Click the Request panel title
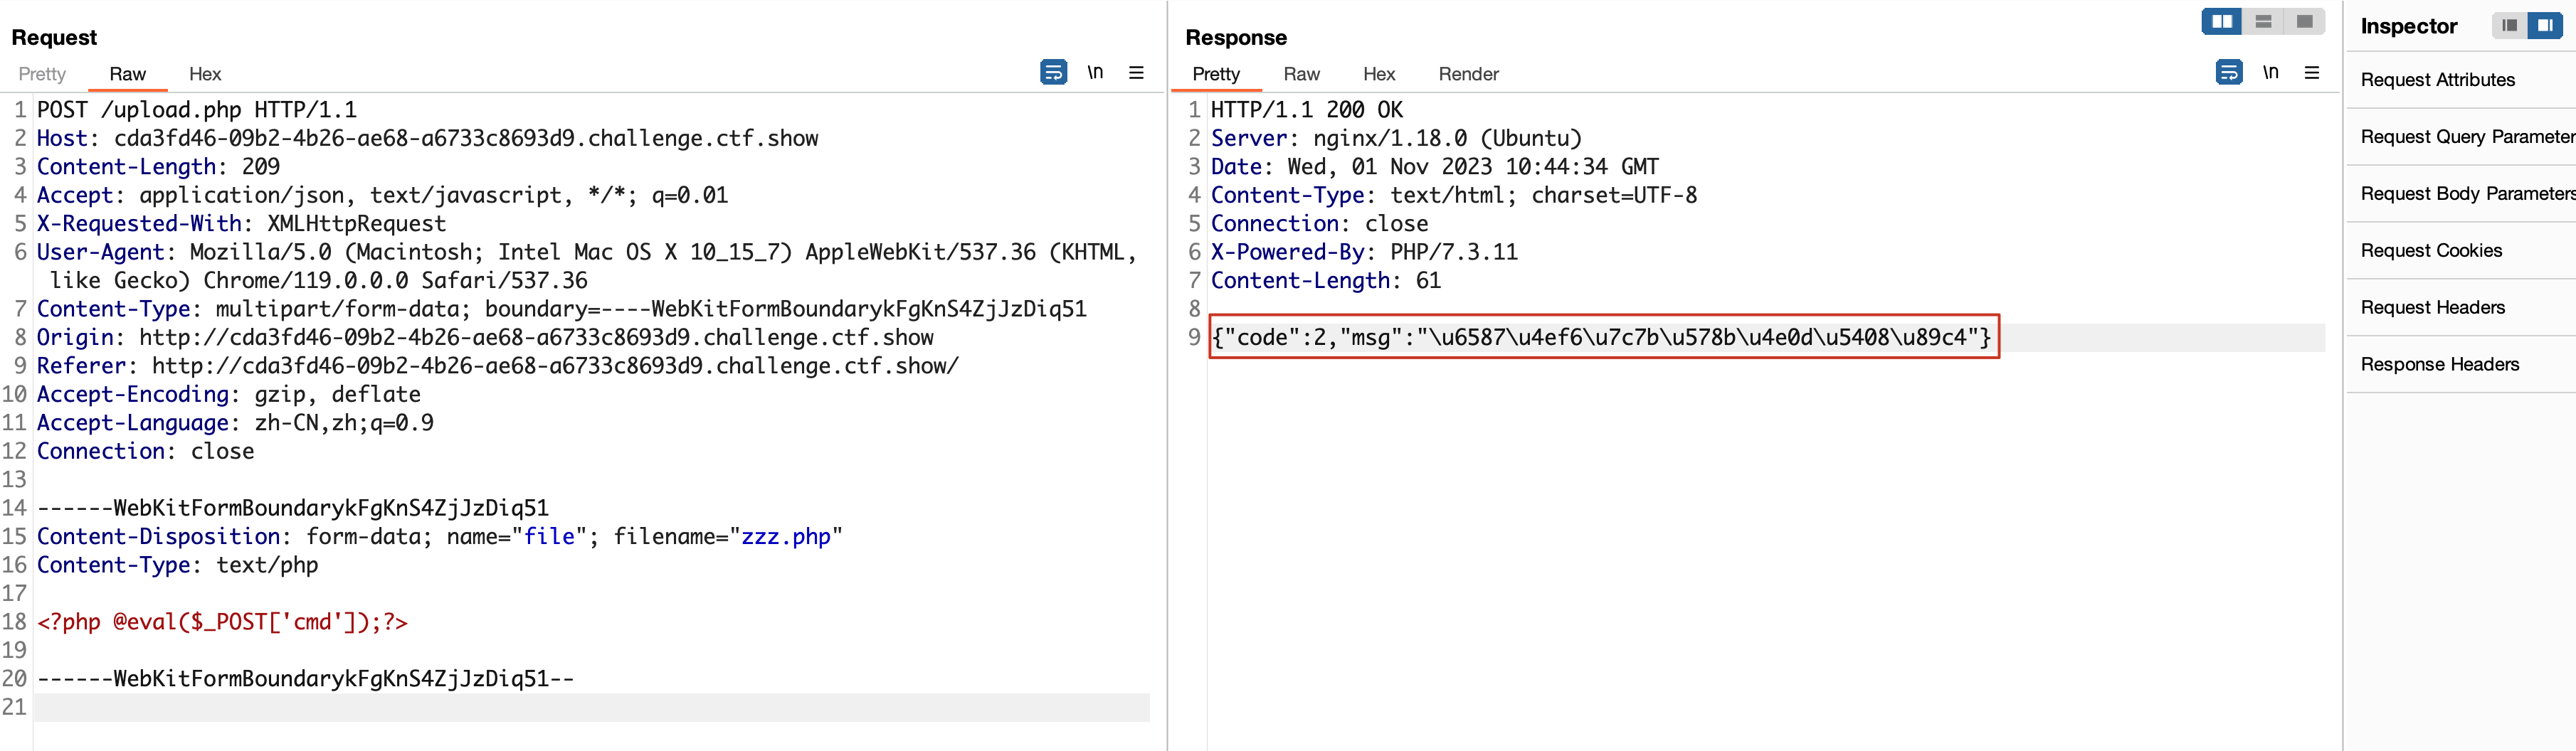 [54, 38]
